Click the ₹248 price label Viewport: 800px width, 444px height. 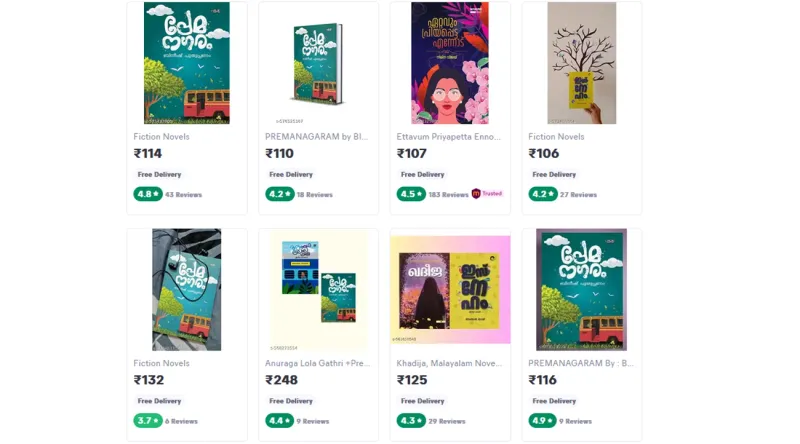(282, 380)
